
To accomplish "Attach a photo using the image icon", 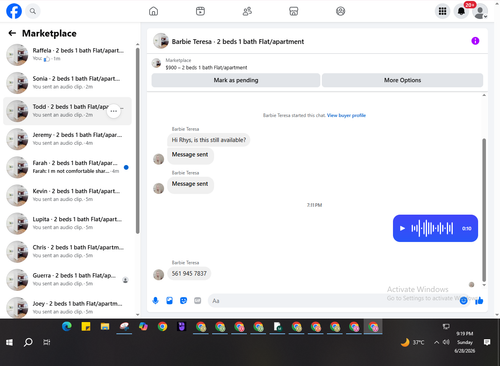I will (169, 301).
